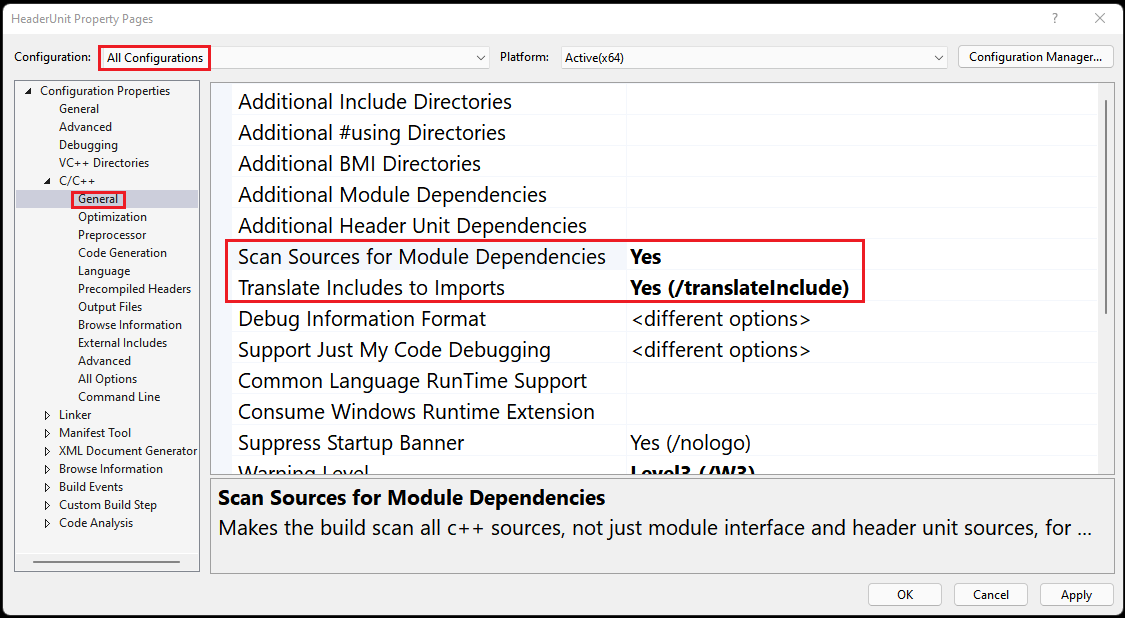Select the Optimization settings page
This screenshot has height=618, width=1125.
[111, 216]
